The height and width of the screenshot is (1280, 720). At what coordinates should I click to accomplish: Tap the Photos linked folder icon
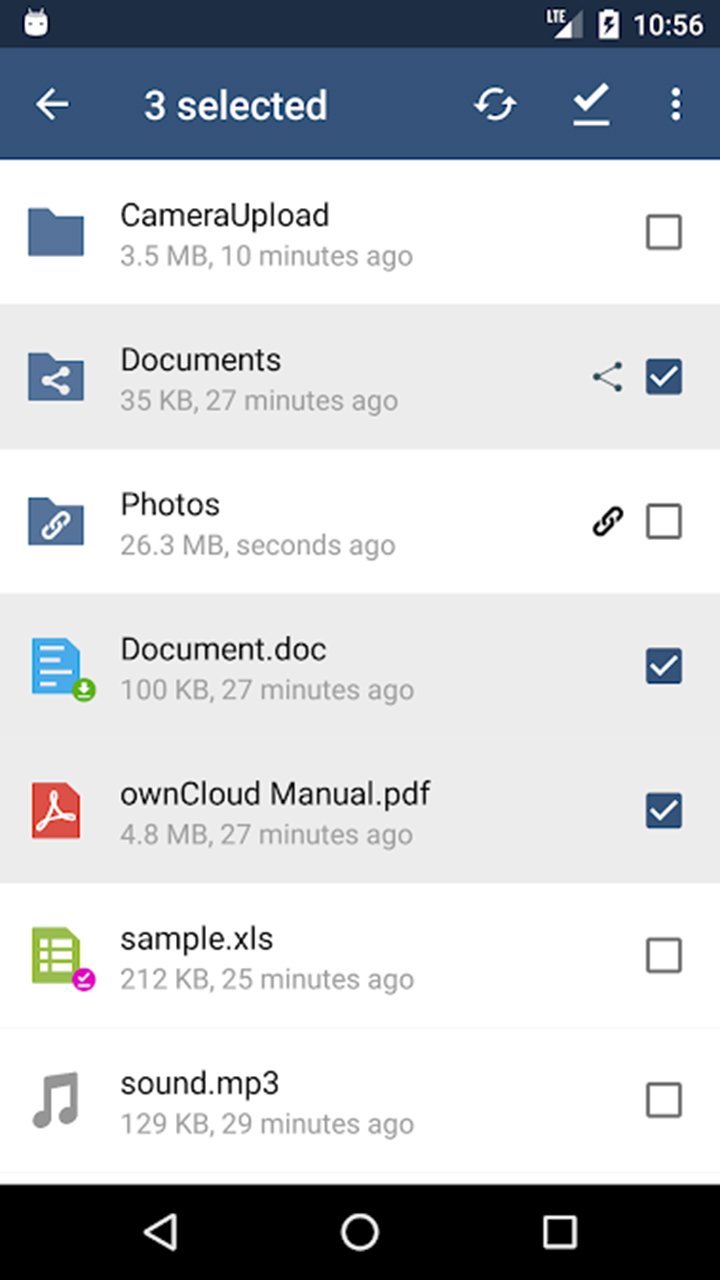click(56, 522)
